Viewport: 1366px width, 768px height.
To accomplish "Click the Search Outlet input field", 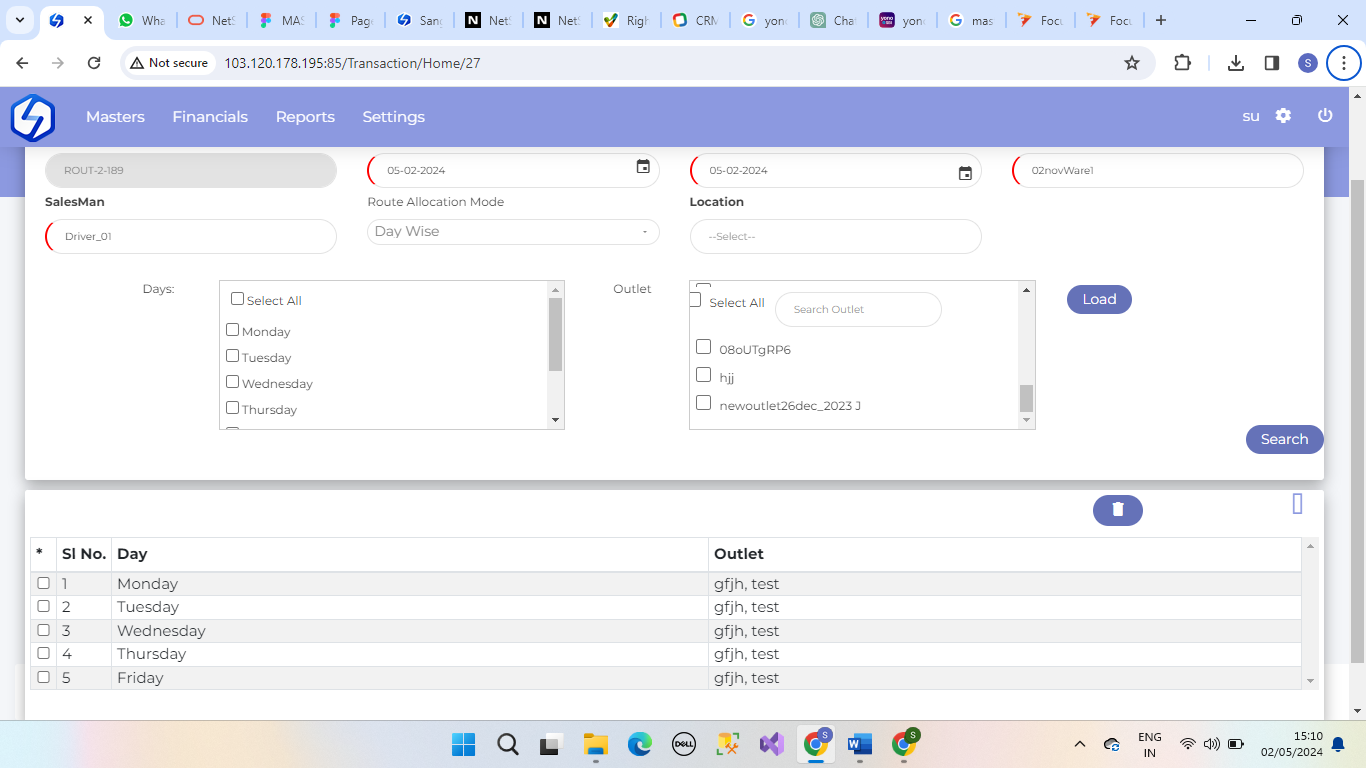I will pos(858,310).
